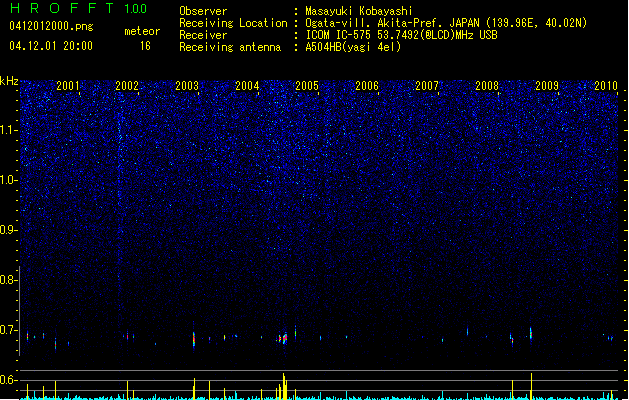Select the file name 0412012000.png
The height and width of the screenshot is (400, 629).
point(51,26)
